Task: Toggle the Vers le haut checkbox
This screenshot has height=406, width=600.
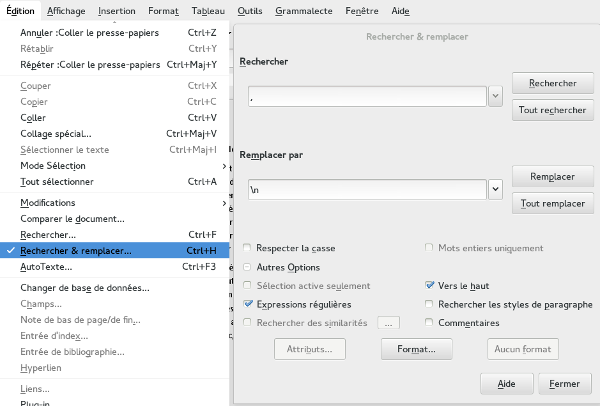Action: [430, 285]
